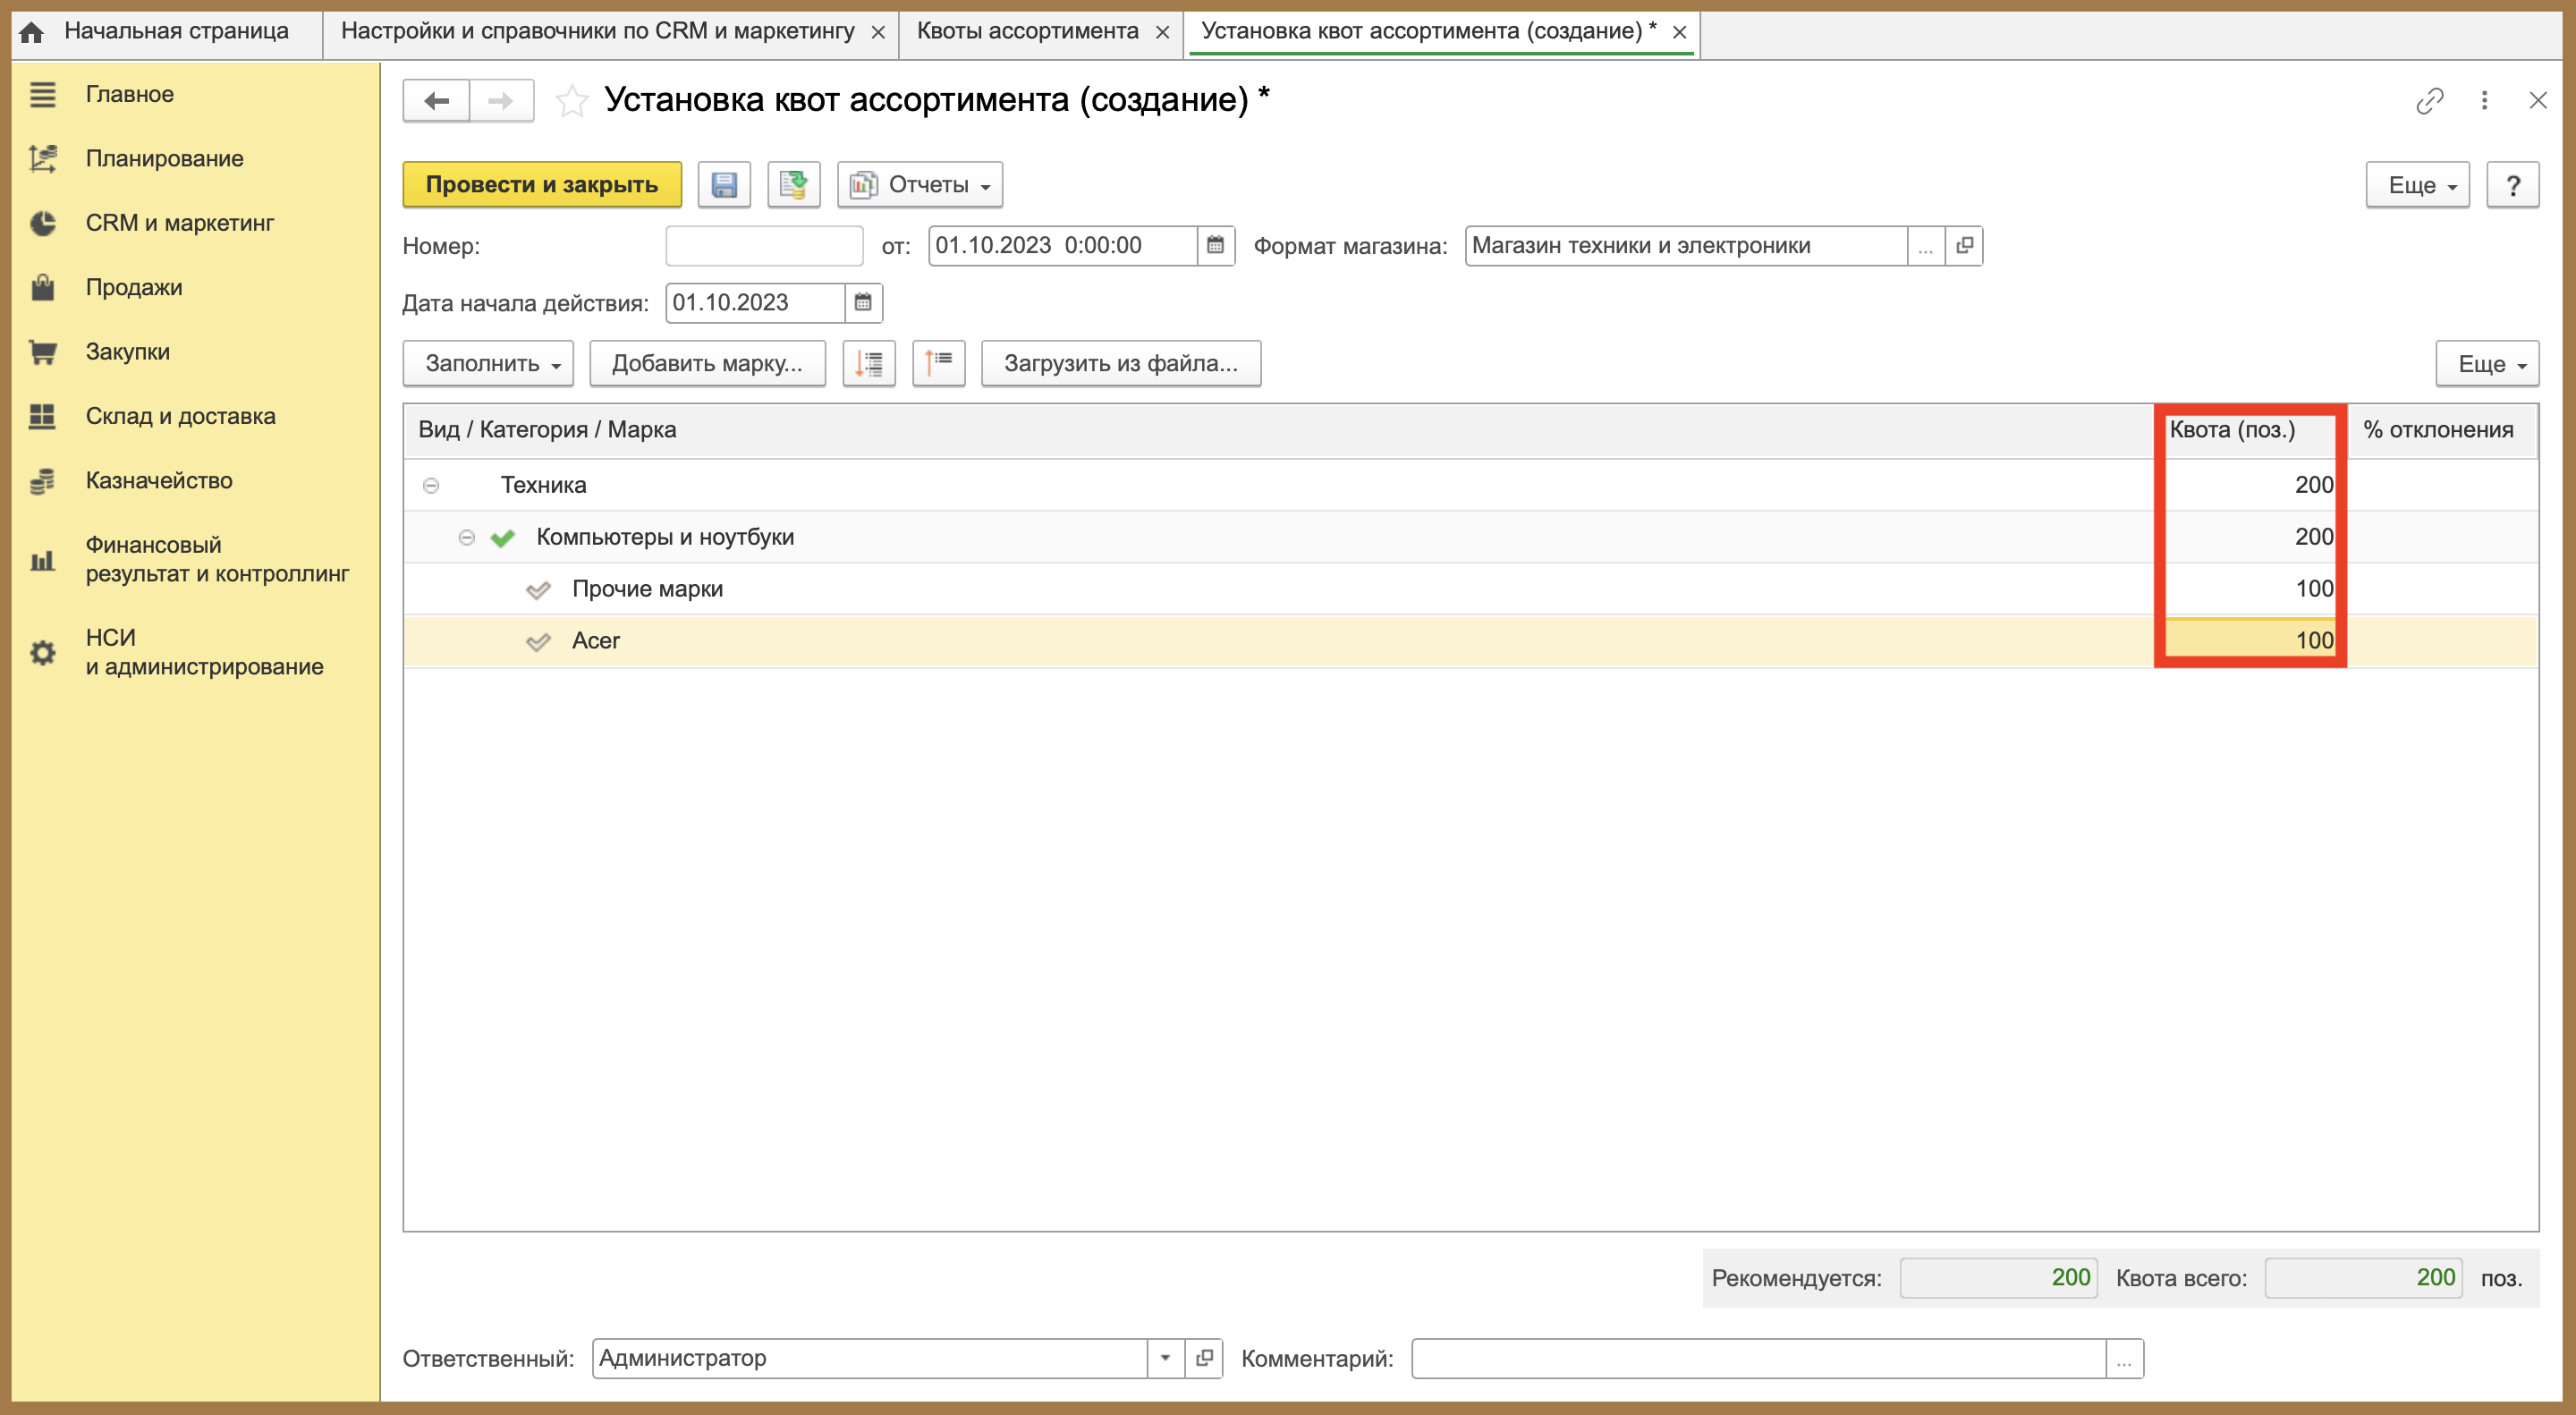The image size is (2576, 1415).
Task: Expand the Отчеты dropdown
Action: [920, 185]
